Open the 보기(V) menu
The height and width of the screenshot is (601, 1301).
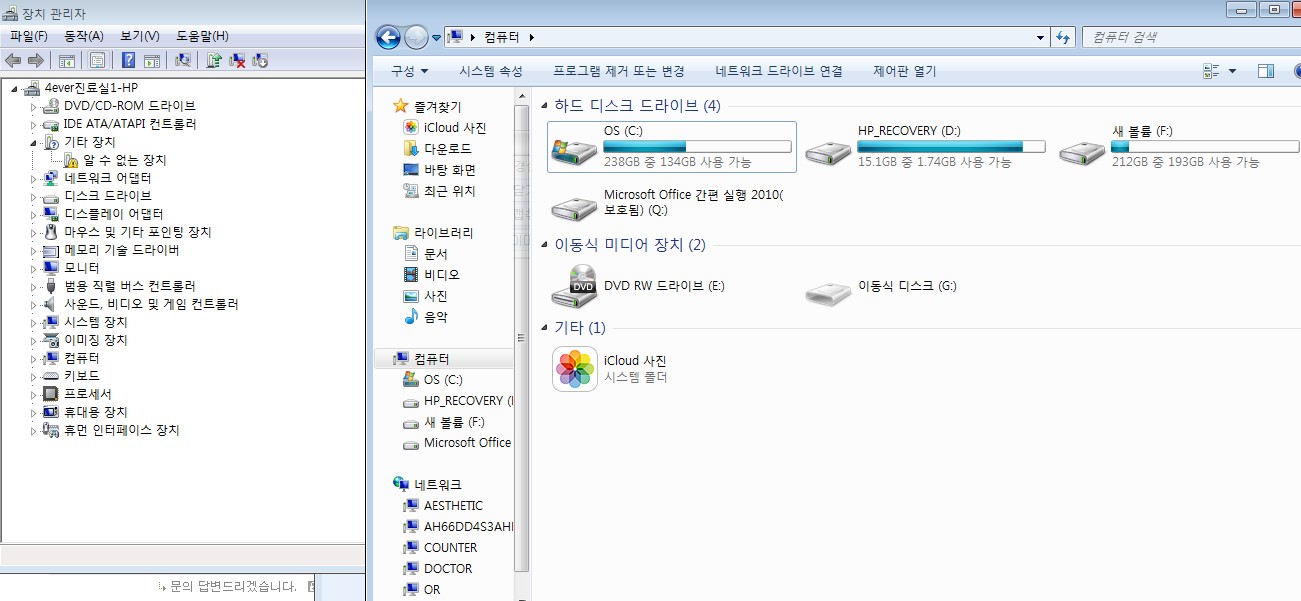[140, 36]
